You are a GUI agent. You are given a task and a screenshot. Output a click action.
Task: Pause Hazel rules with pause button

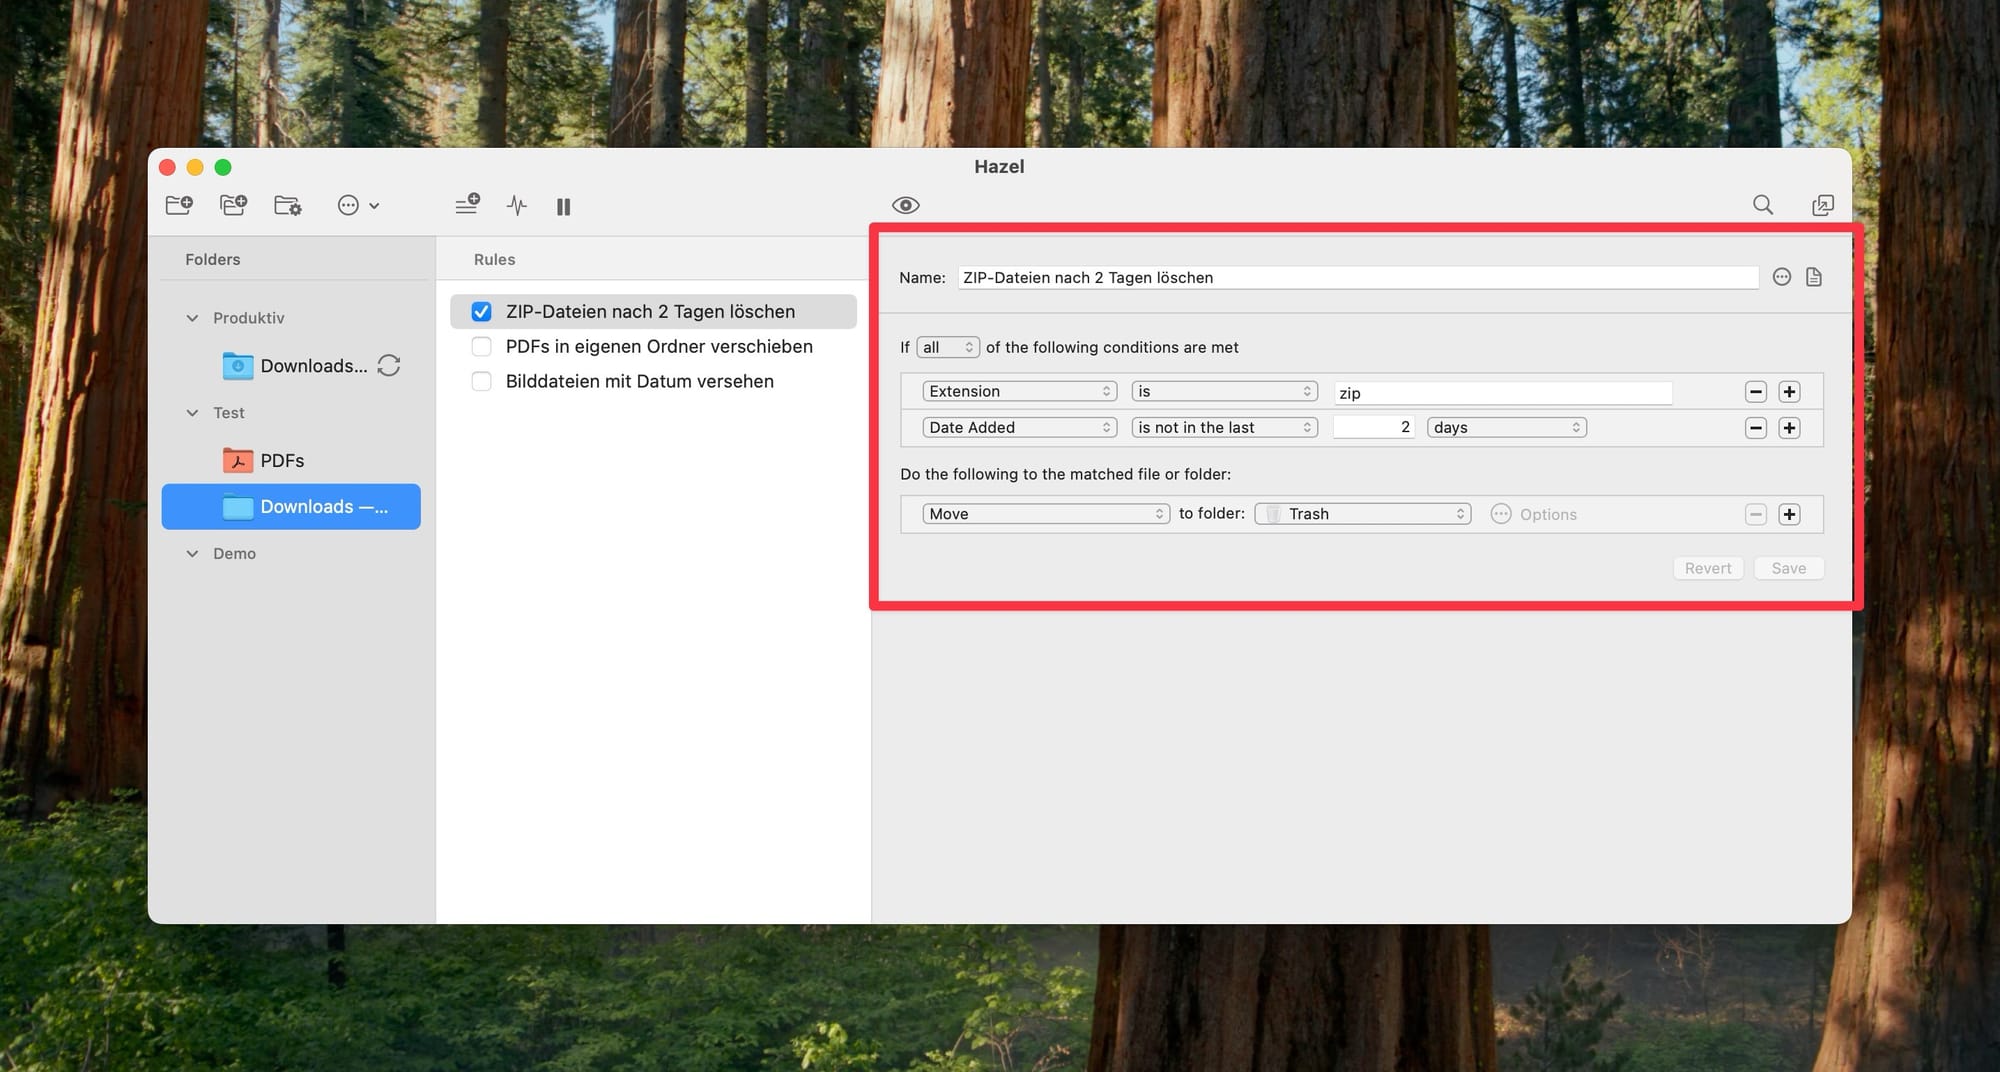tap(564, 206)
